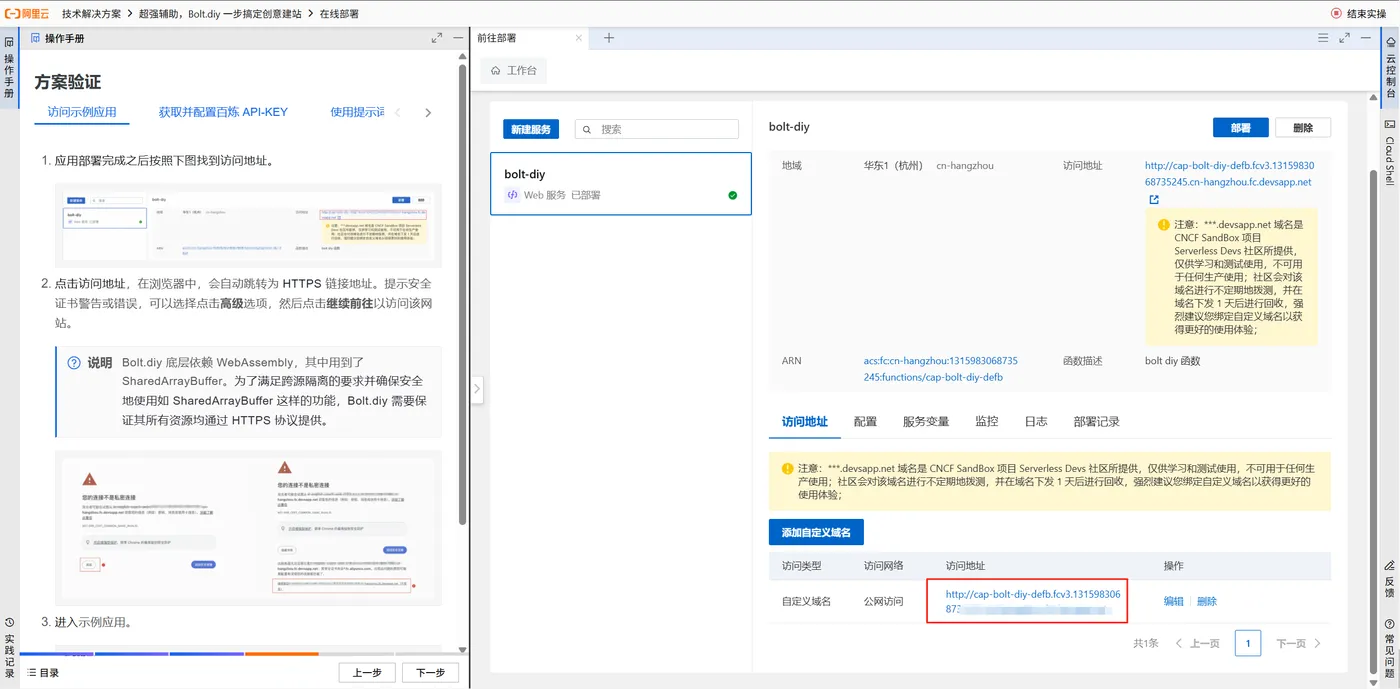Select the 前往部署 tab
1400x689 pixels.
(528, 38)
